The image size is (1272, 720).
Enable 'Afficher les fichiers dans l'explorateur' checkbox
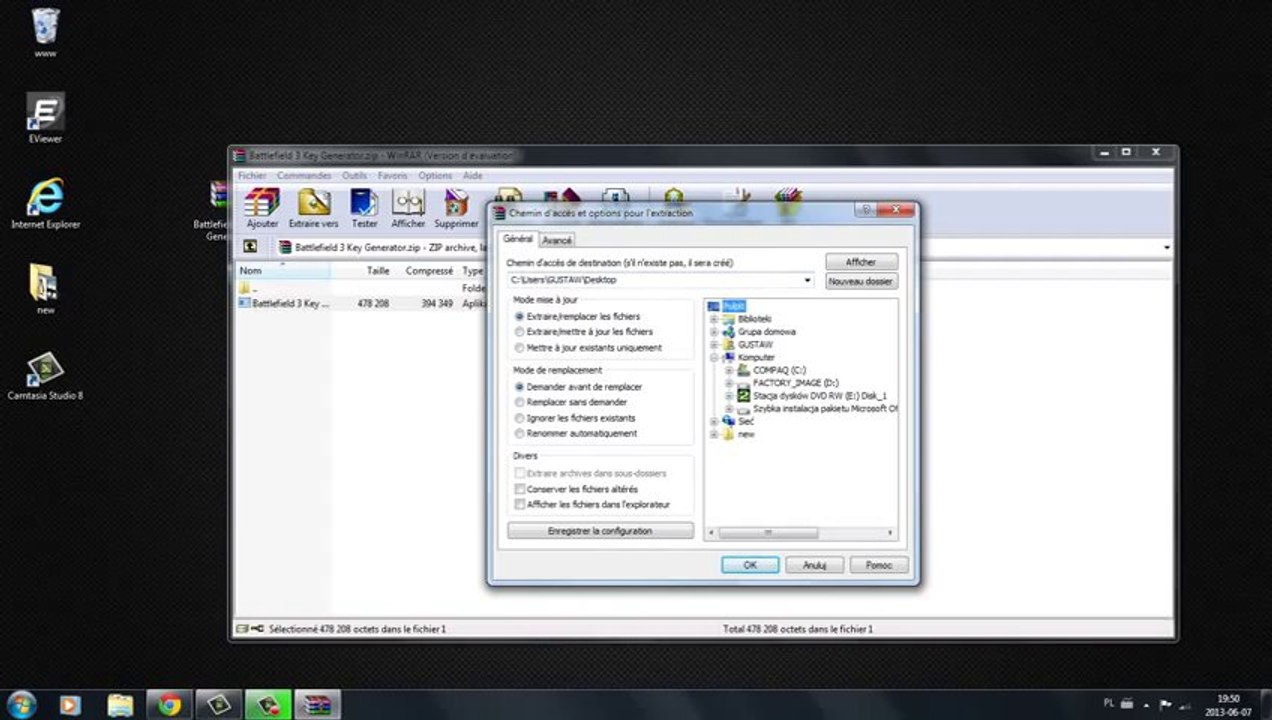pos(519,505)
